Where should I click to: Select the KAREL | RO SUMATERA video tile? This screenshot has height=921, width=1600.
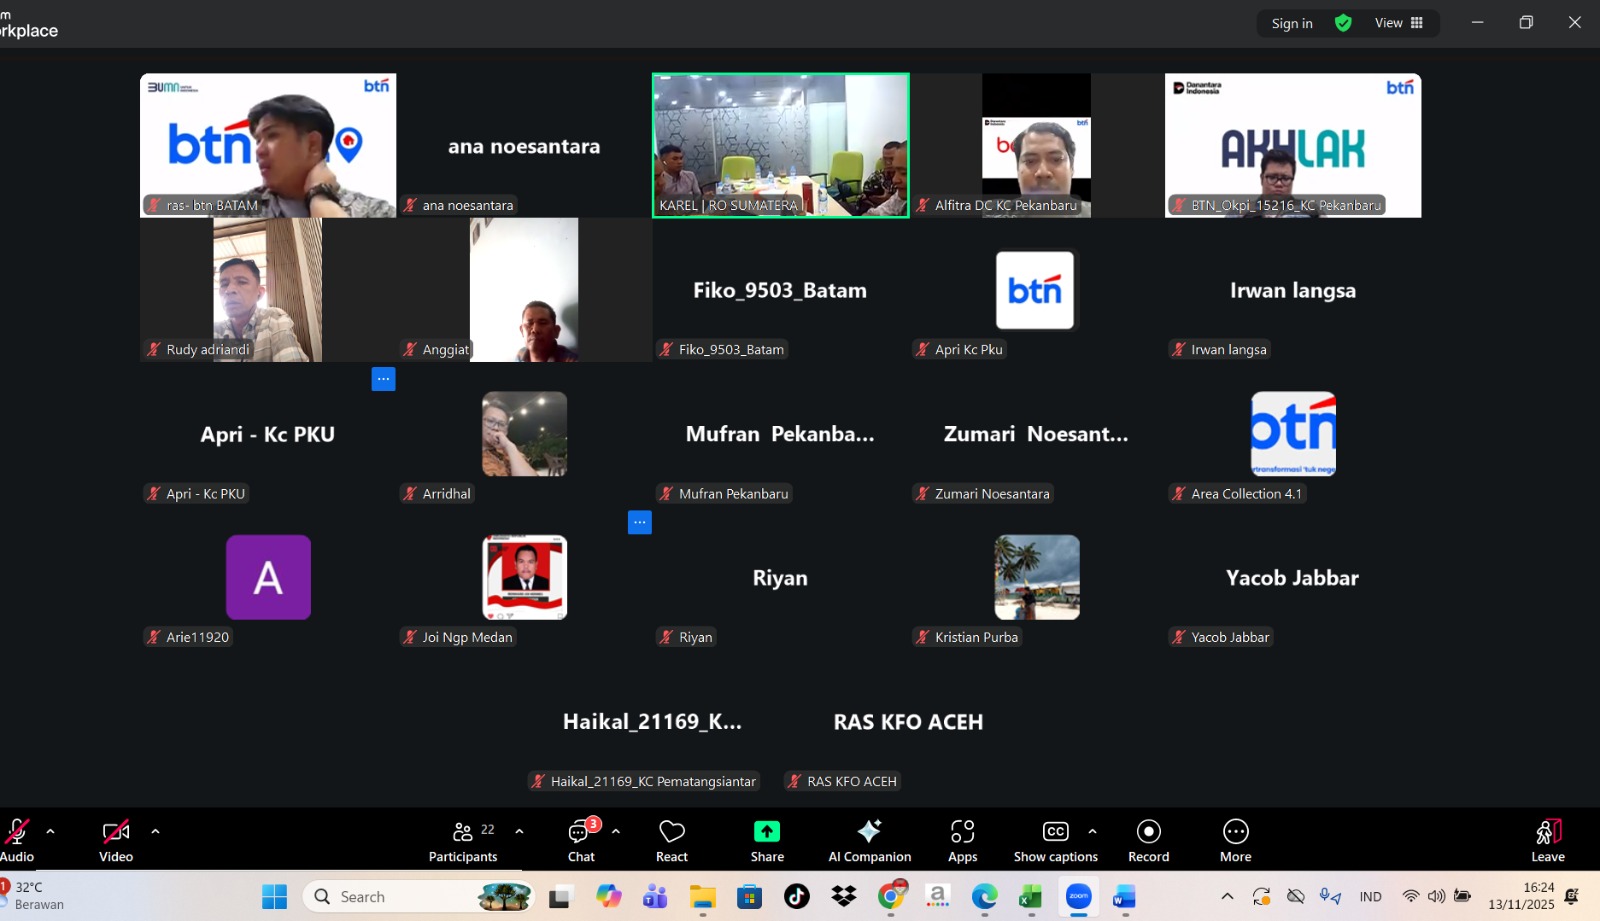780,145
